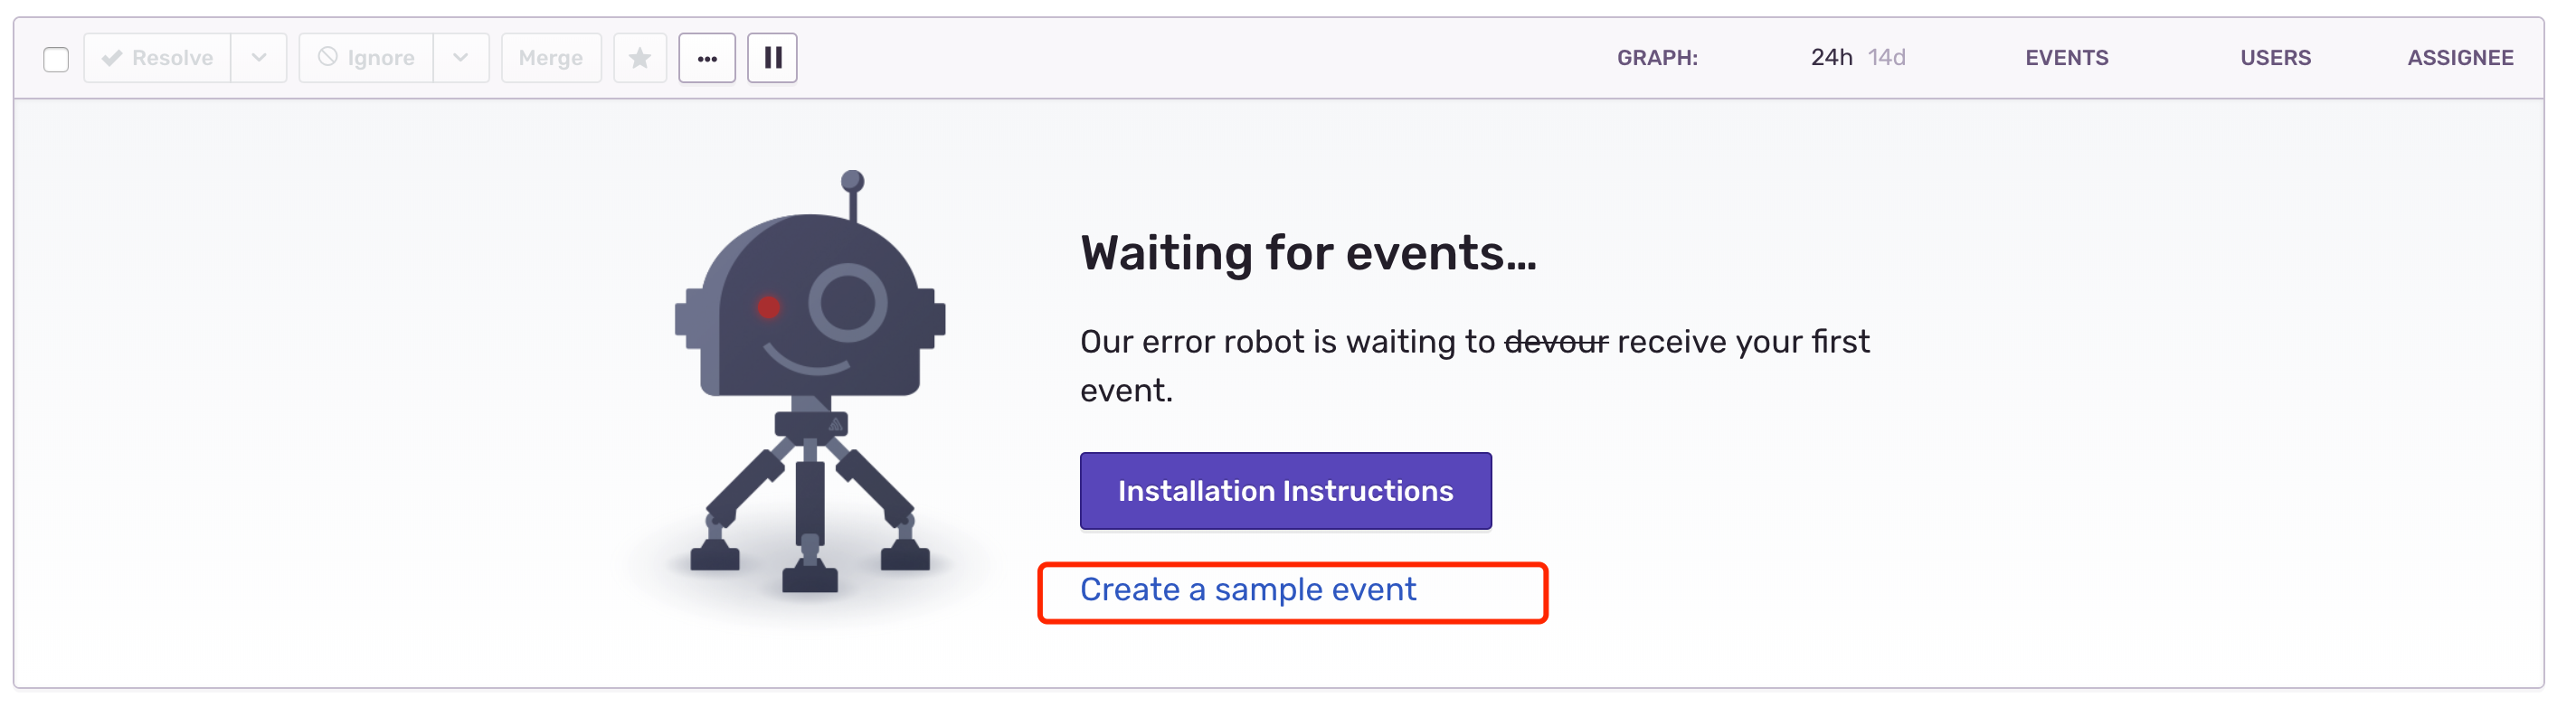Sort by the ASSIGNEE column header

pos(2461,57)
